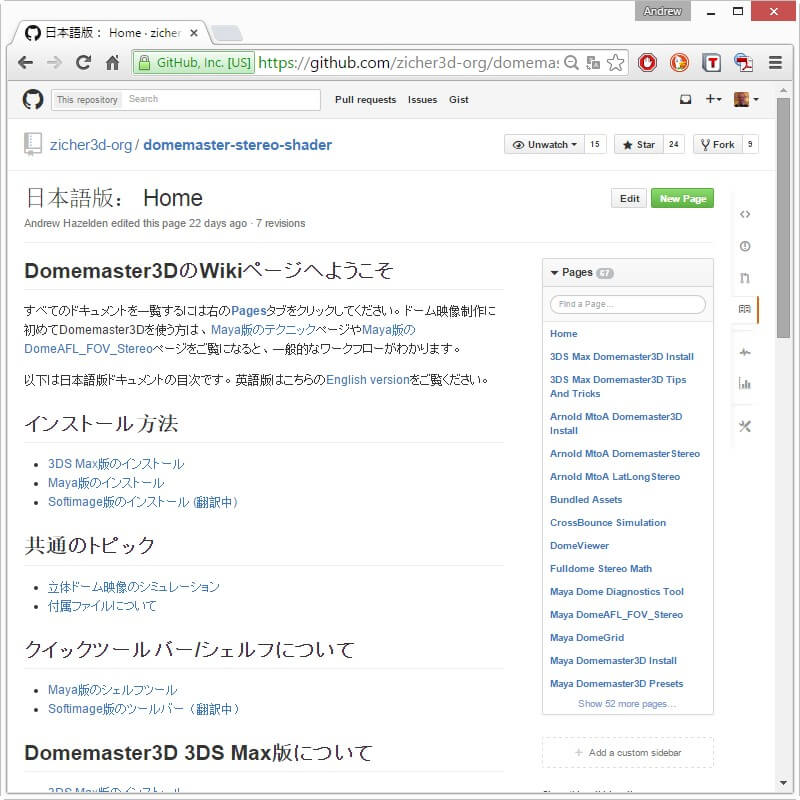Open Maya版のインストール link
This screenshot has height=800, width=800.
106,483
